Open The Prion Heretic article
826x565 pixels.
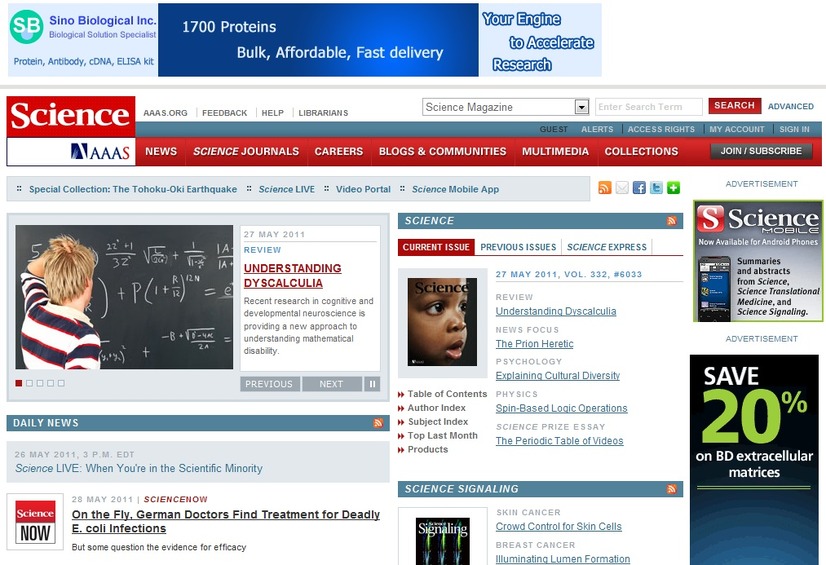pos(534,344)
